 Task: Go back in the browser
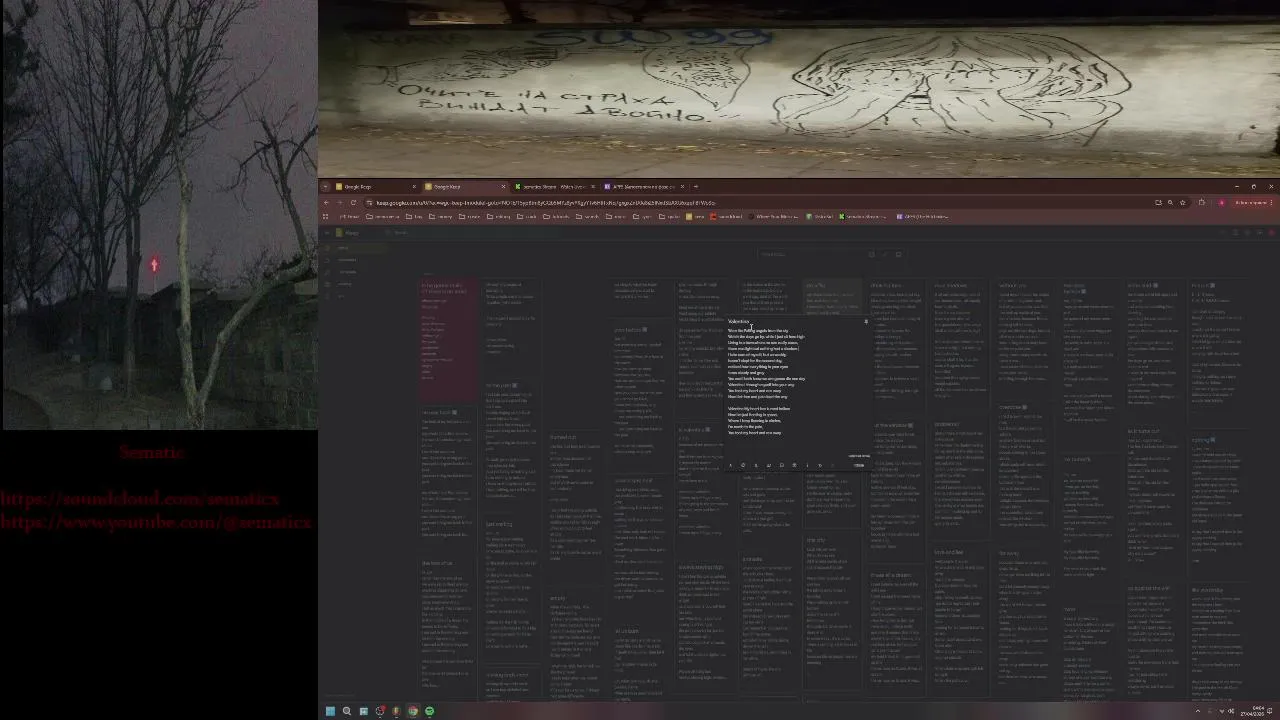(326, 203)
